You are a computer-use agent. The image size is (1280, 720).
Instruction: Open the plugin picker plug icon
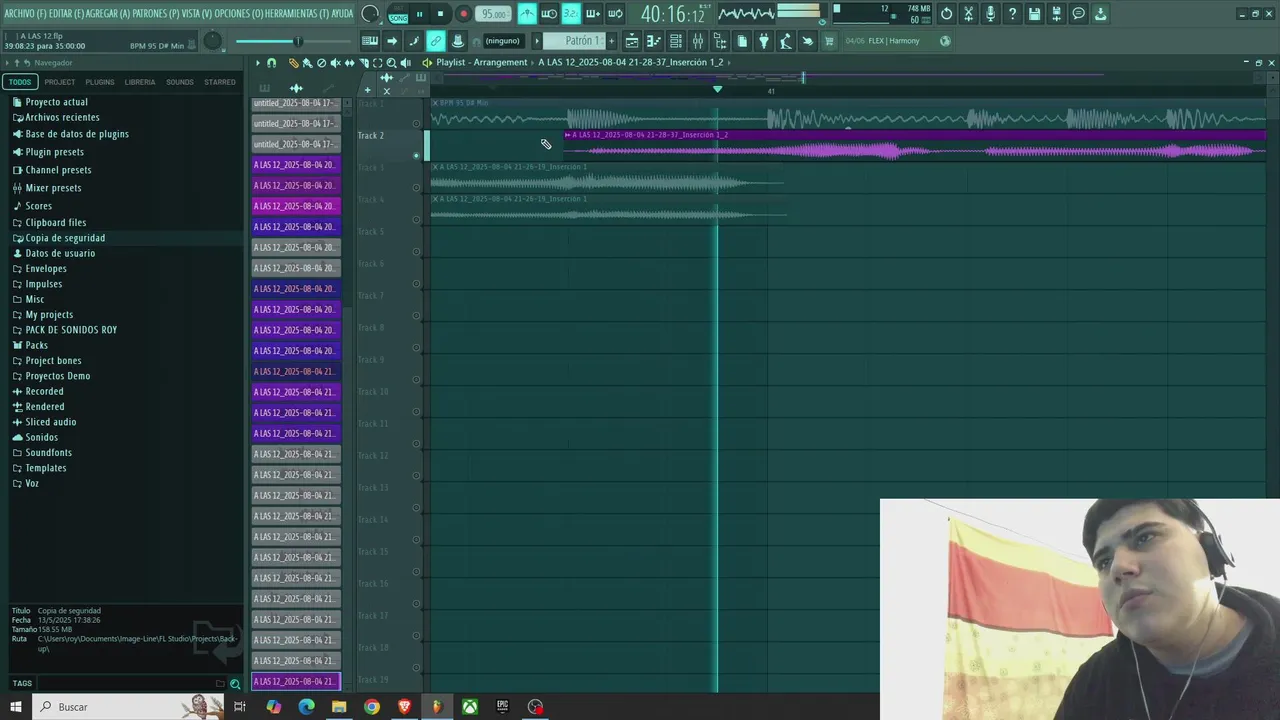pos(763,41)
